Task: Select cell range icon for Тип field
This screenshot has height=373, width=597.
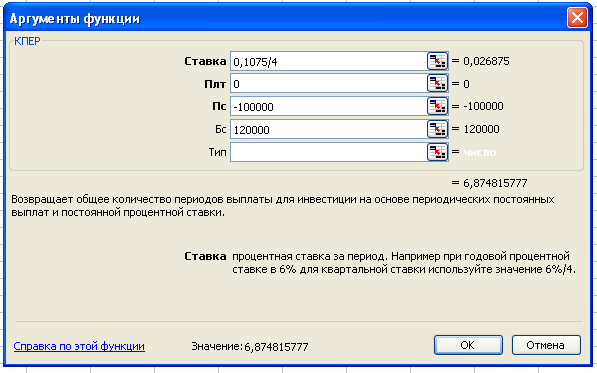Action: pyautogui.click(x=437, y=152)
